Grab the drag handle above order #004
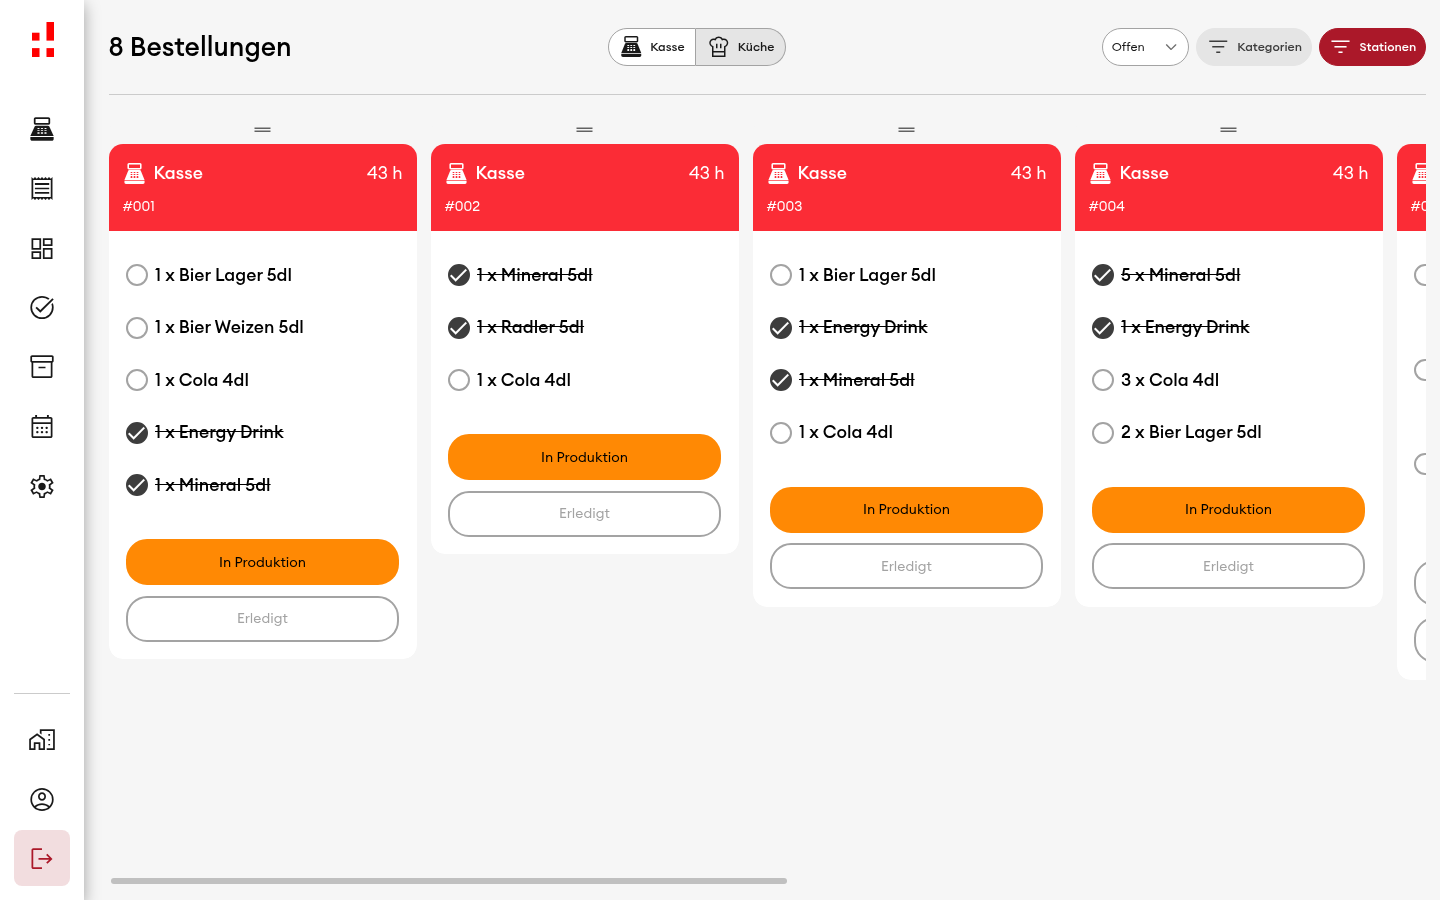The height and width of the screenshot is (900, 1440). click(1229, 130)
